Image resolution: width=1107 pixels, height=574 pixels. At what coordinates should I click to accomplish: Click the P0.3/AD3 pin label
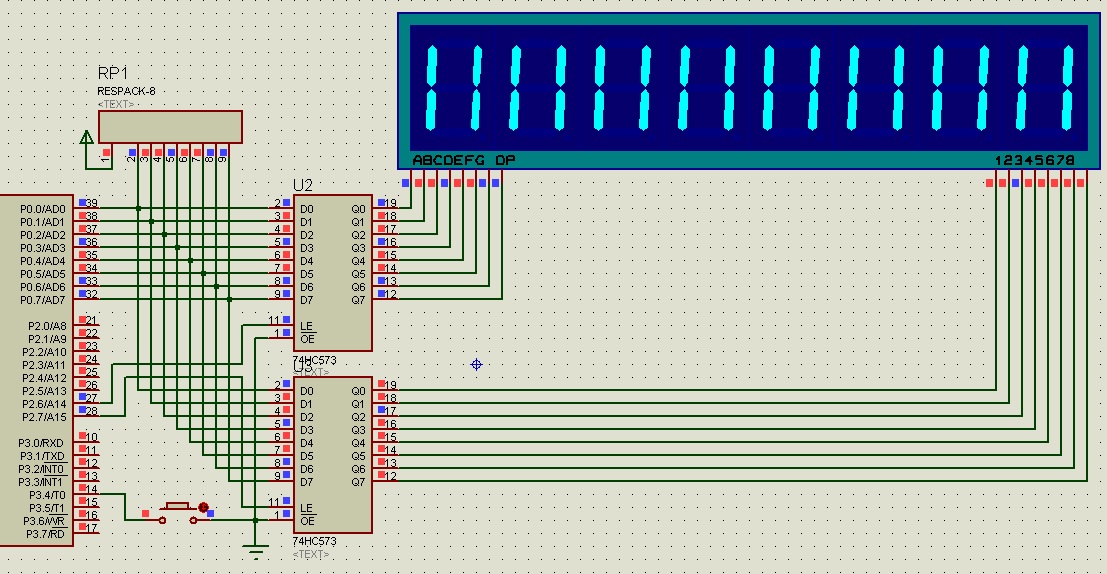pyautogui.click(x=42, y=248)
